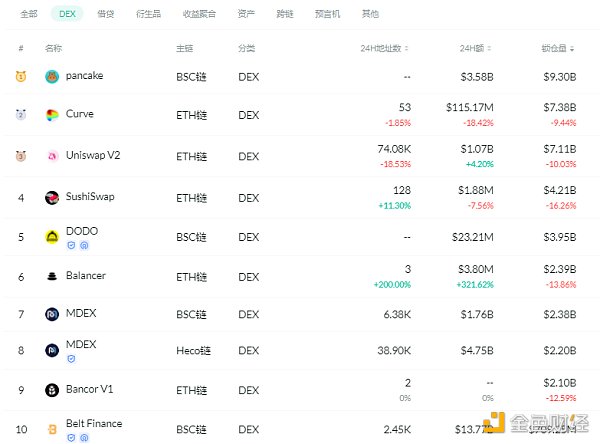The width and height of the screenshot is (600, 444).
Task: Switch to the 借贷 tab
Action: [106, 14]
